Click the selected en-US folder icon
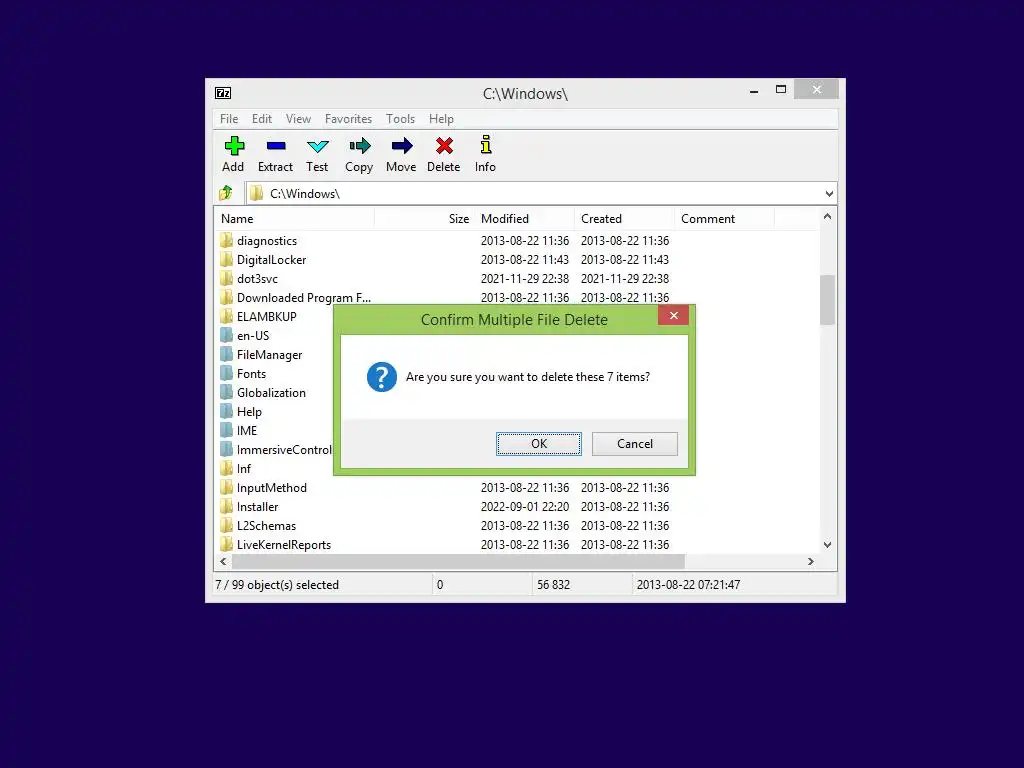This screenshot has width=1024, height=768. pos(227,335)
